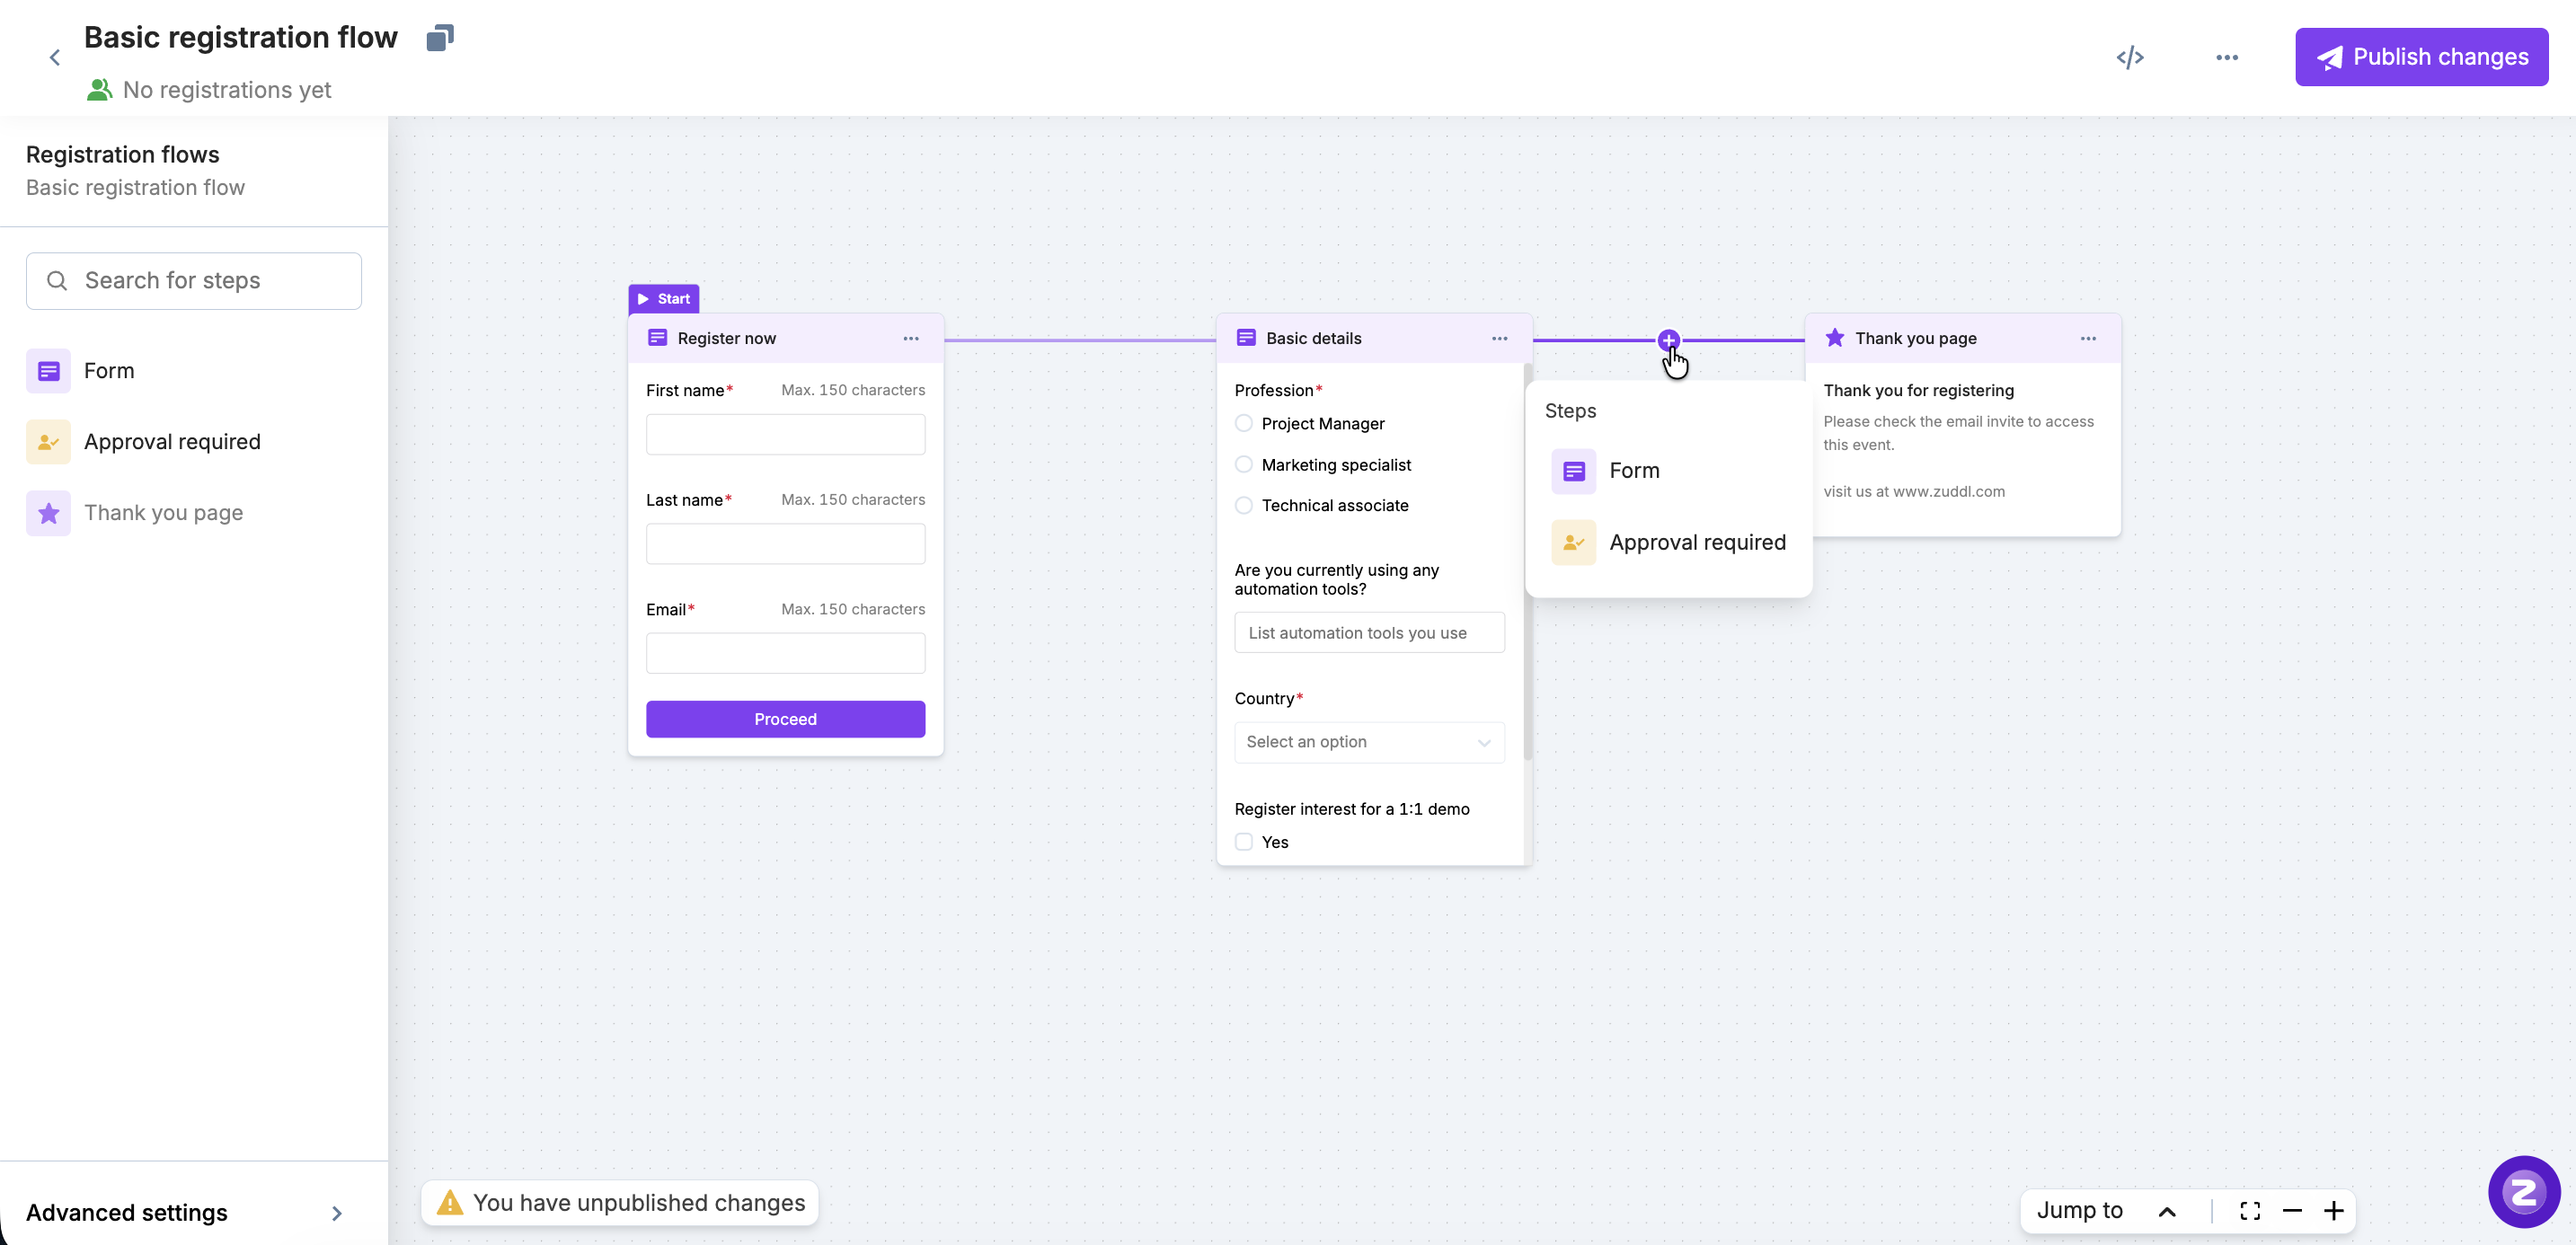Open the Zuddl chat bubble icon
The width and height of the screenshot is (2576, 1245).
pyautogui.click(x=2523, y=1191)
